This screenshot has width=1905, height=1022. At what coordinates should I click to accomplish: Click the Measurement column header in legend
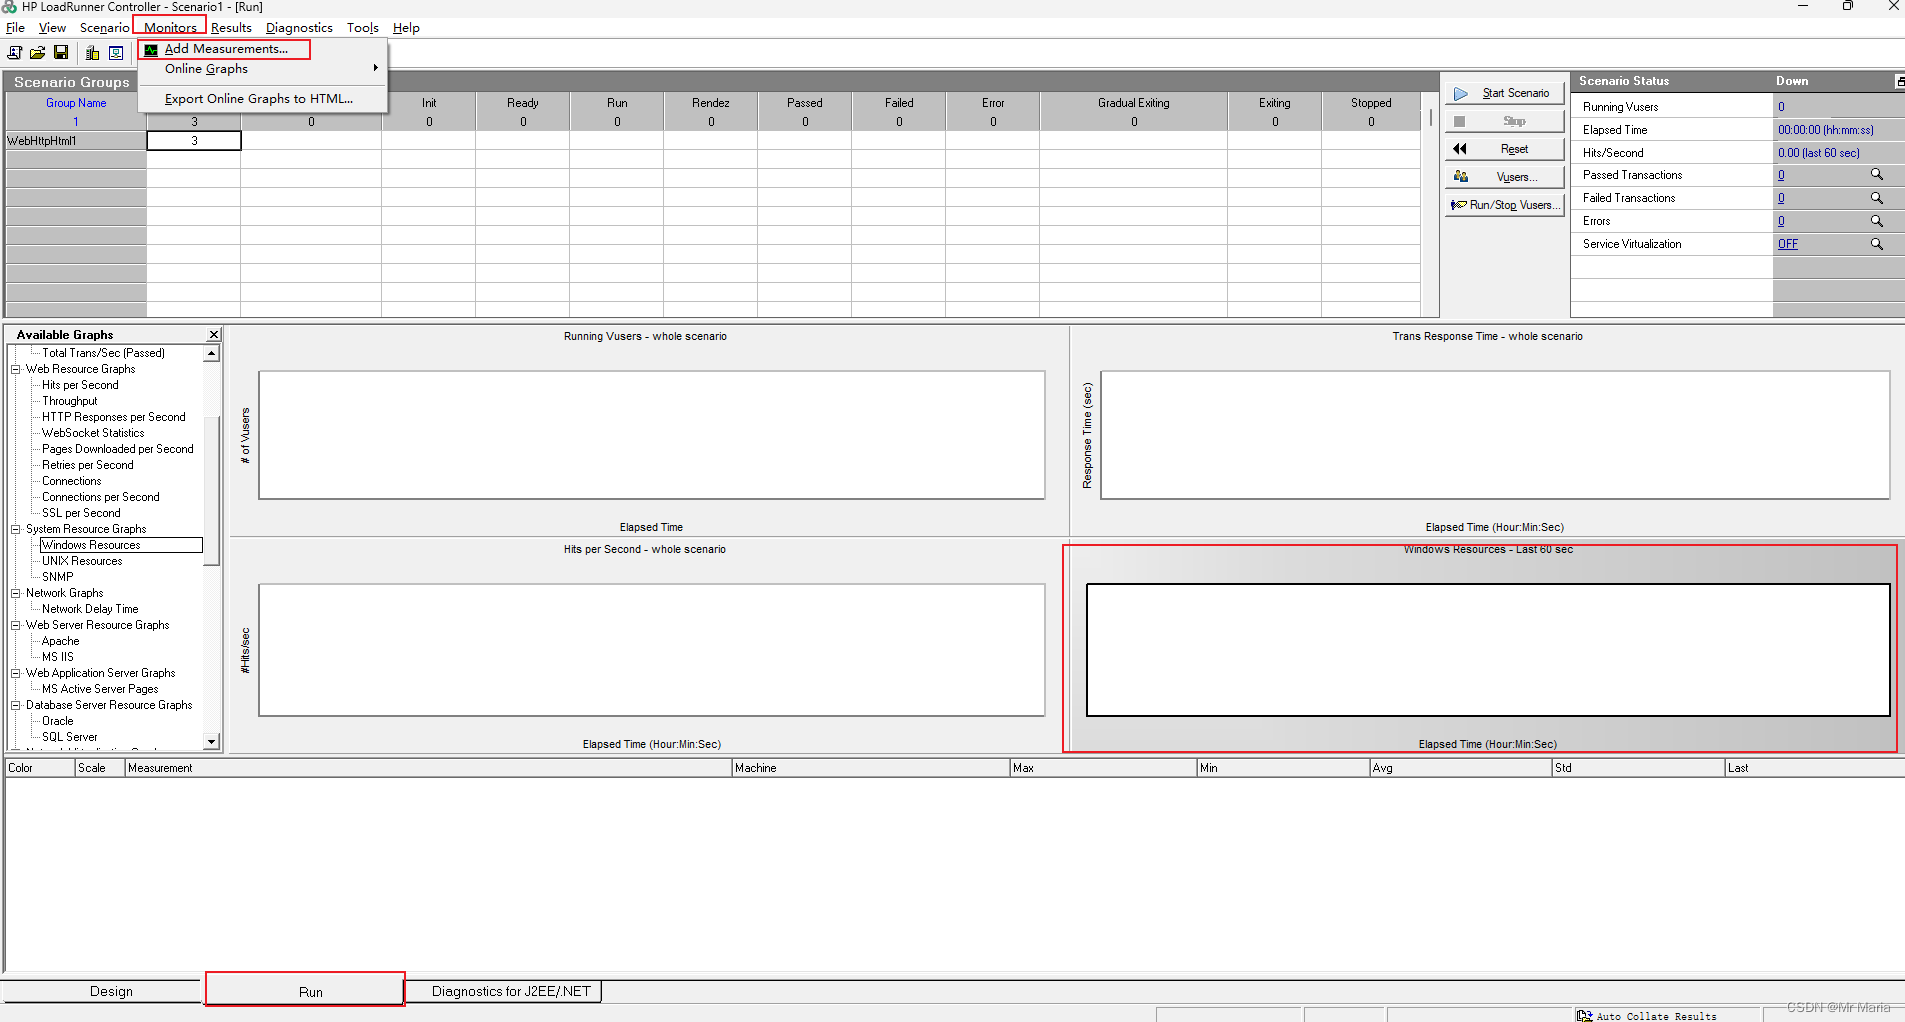pos(428,768)
